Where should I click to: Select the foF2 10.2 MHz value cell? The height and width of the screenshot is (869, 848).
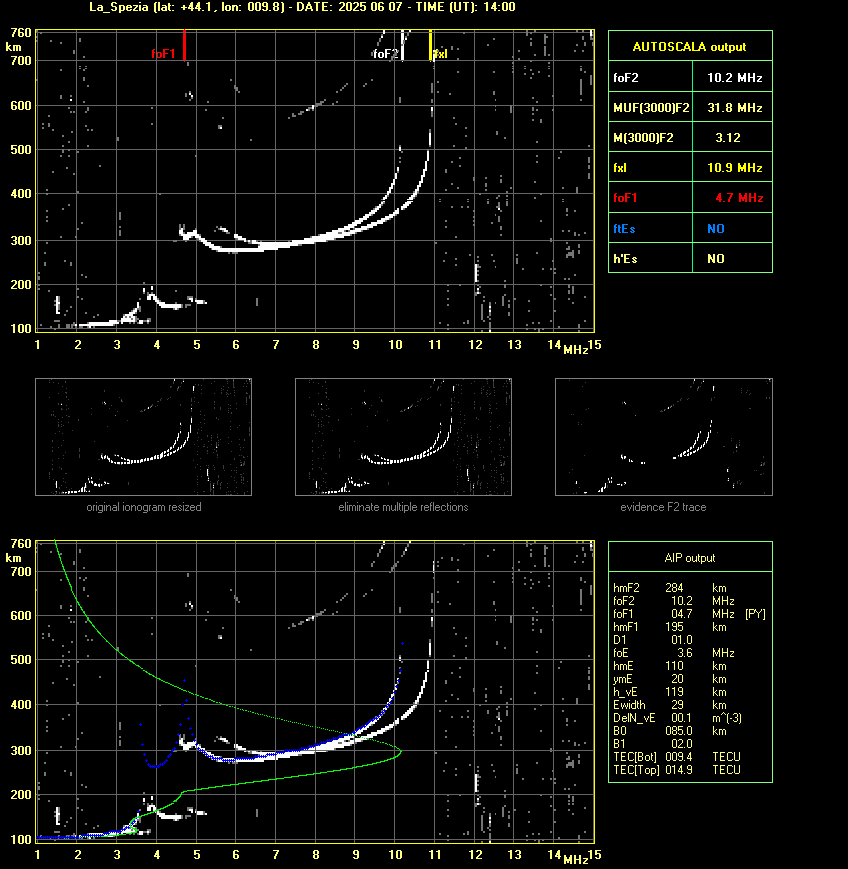coord(732,78)
